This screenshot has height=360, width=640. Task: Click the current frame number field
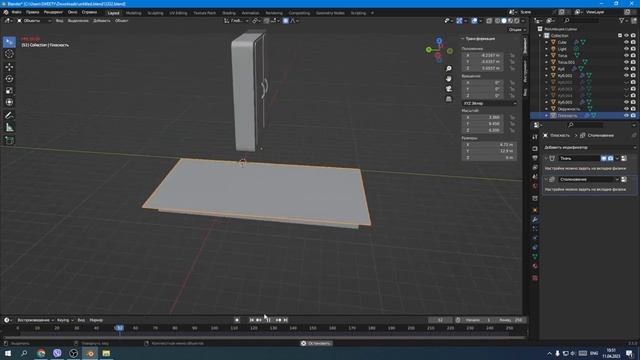tap(440, 320)
